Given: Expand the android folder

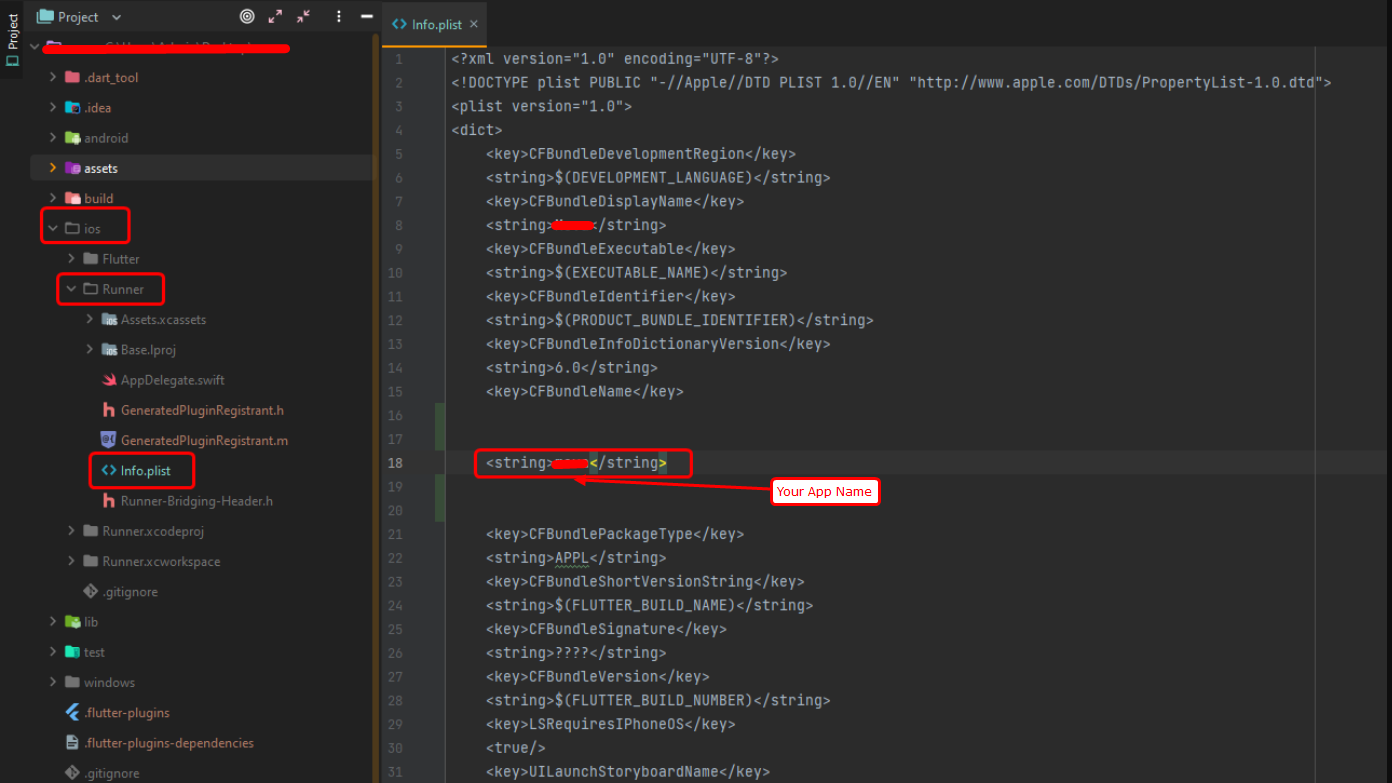Looking at the screenshot, I should [53, 138].
